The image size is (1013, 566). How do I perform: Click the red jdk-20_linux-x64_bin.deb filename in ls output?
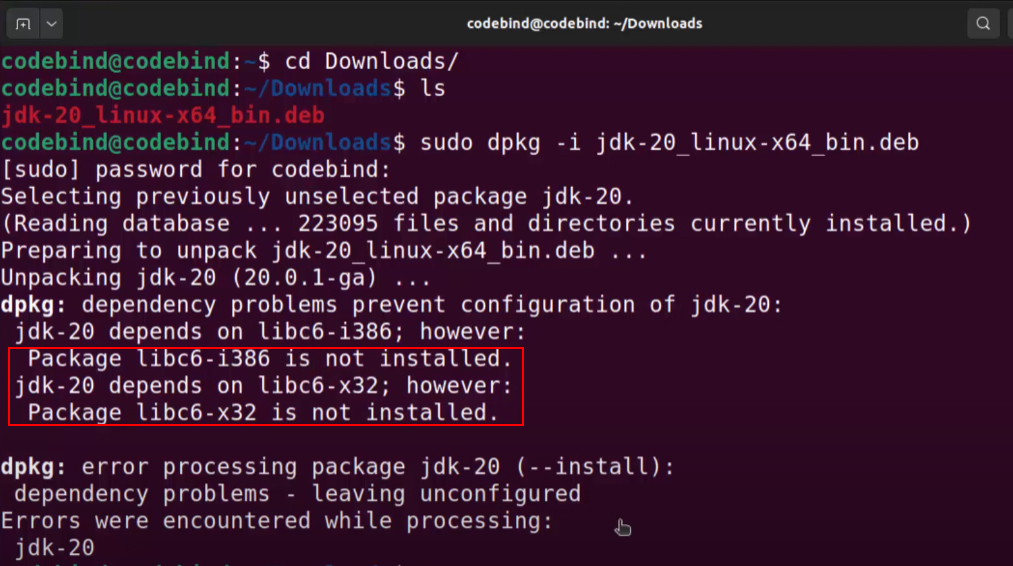(164, 116)
